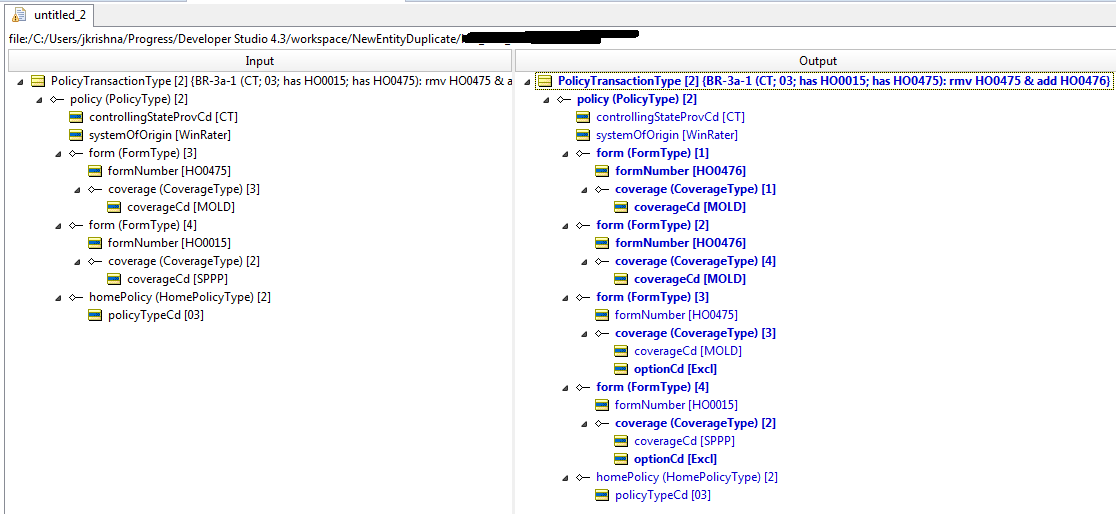Click coverageCd [MOLD] attribute icon in Input panel
This screenshot has width=1116, height=514.
coord(115,207)
